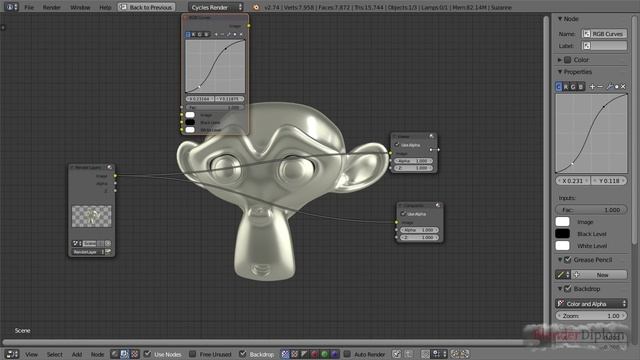
Task: Zoom in curve view with plus icon in sidebar
Action: click(592, 87)
